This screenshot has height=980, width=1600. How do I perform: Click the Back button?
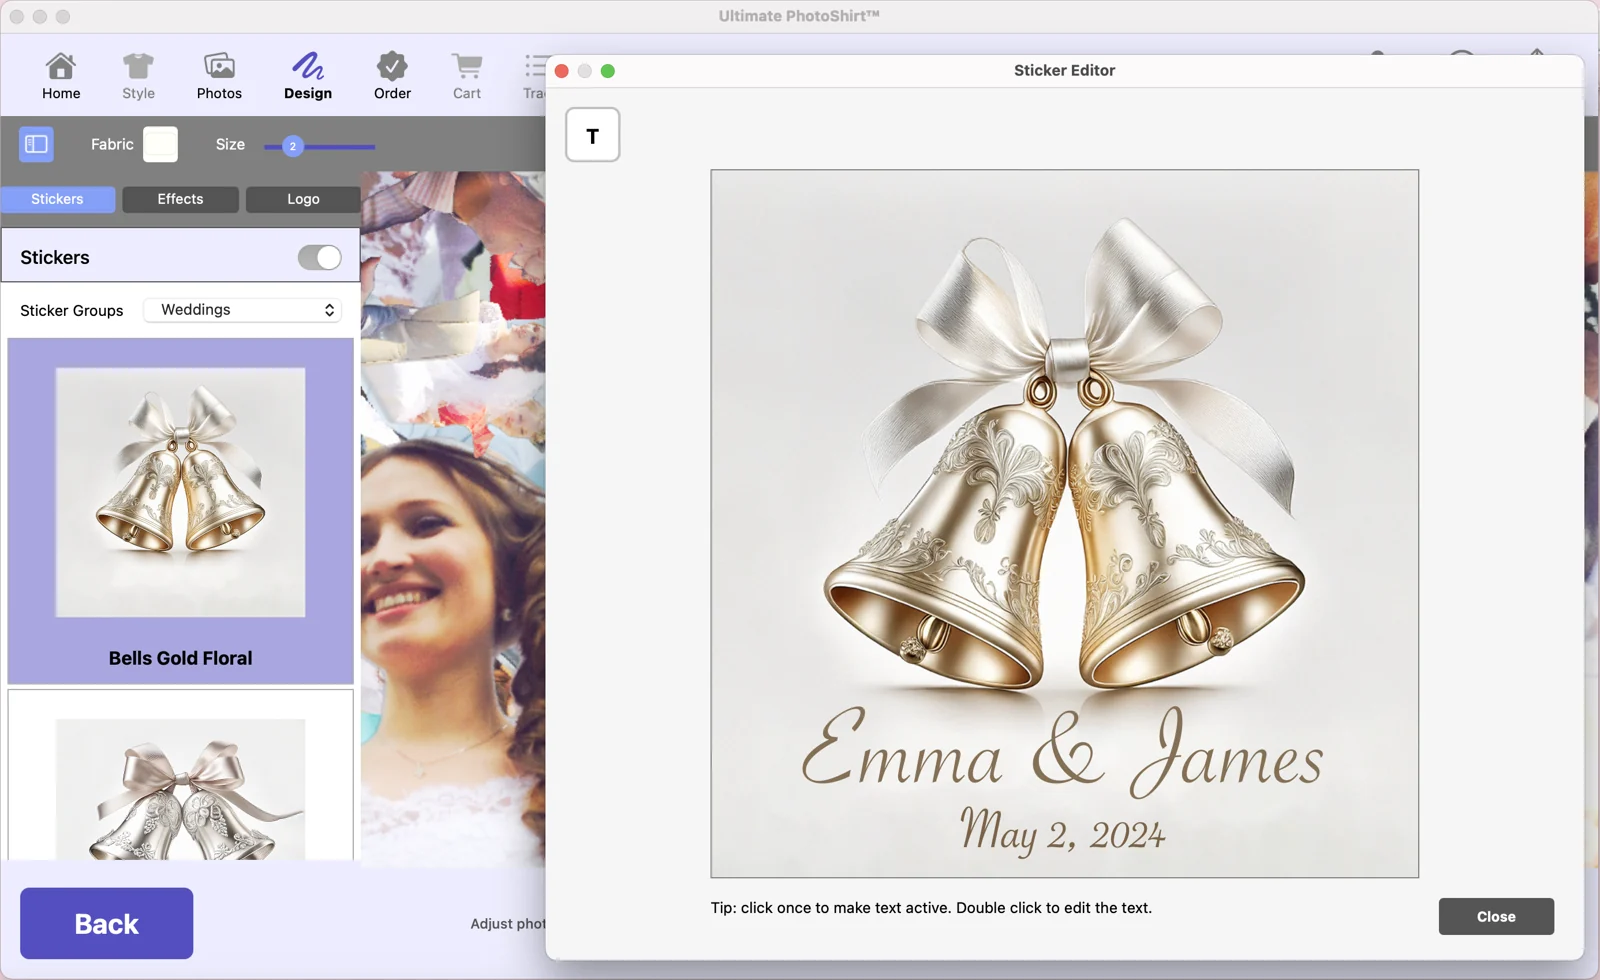(x=107, y=923)
